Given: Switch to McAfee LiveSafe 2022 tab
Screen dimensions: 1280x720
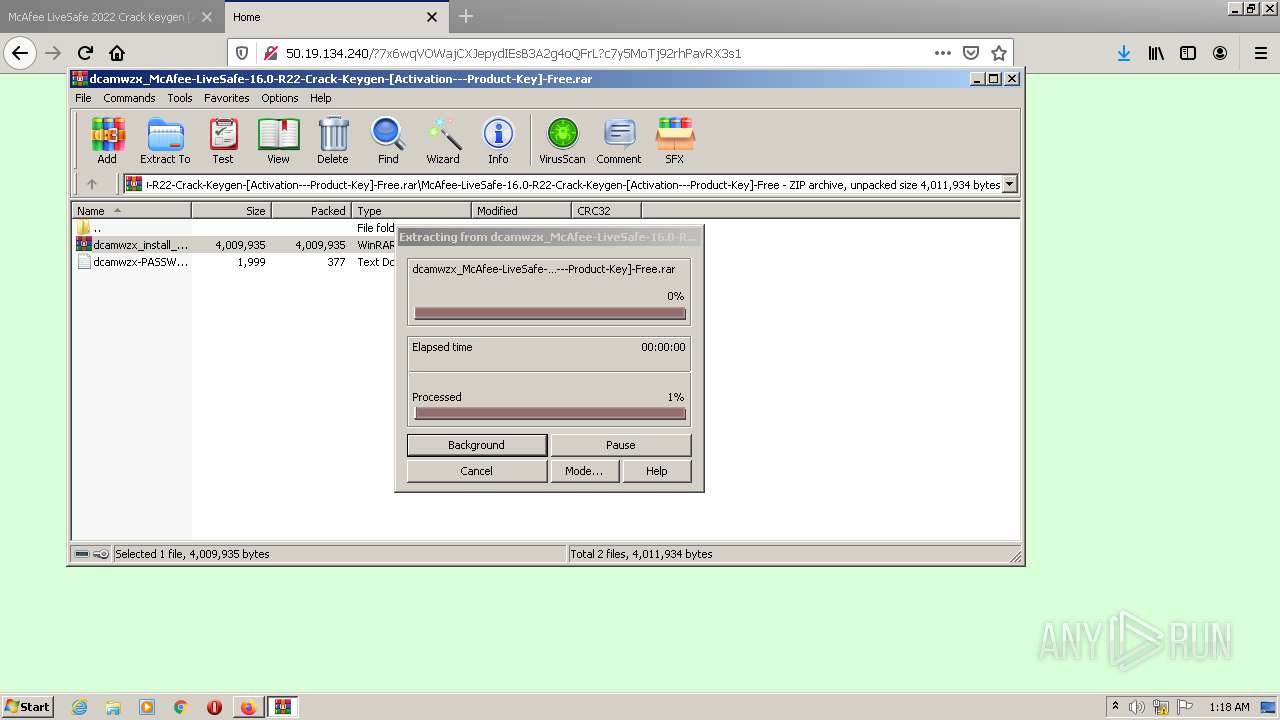Looking at the screenshot, I should 100,17.
